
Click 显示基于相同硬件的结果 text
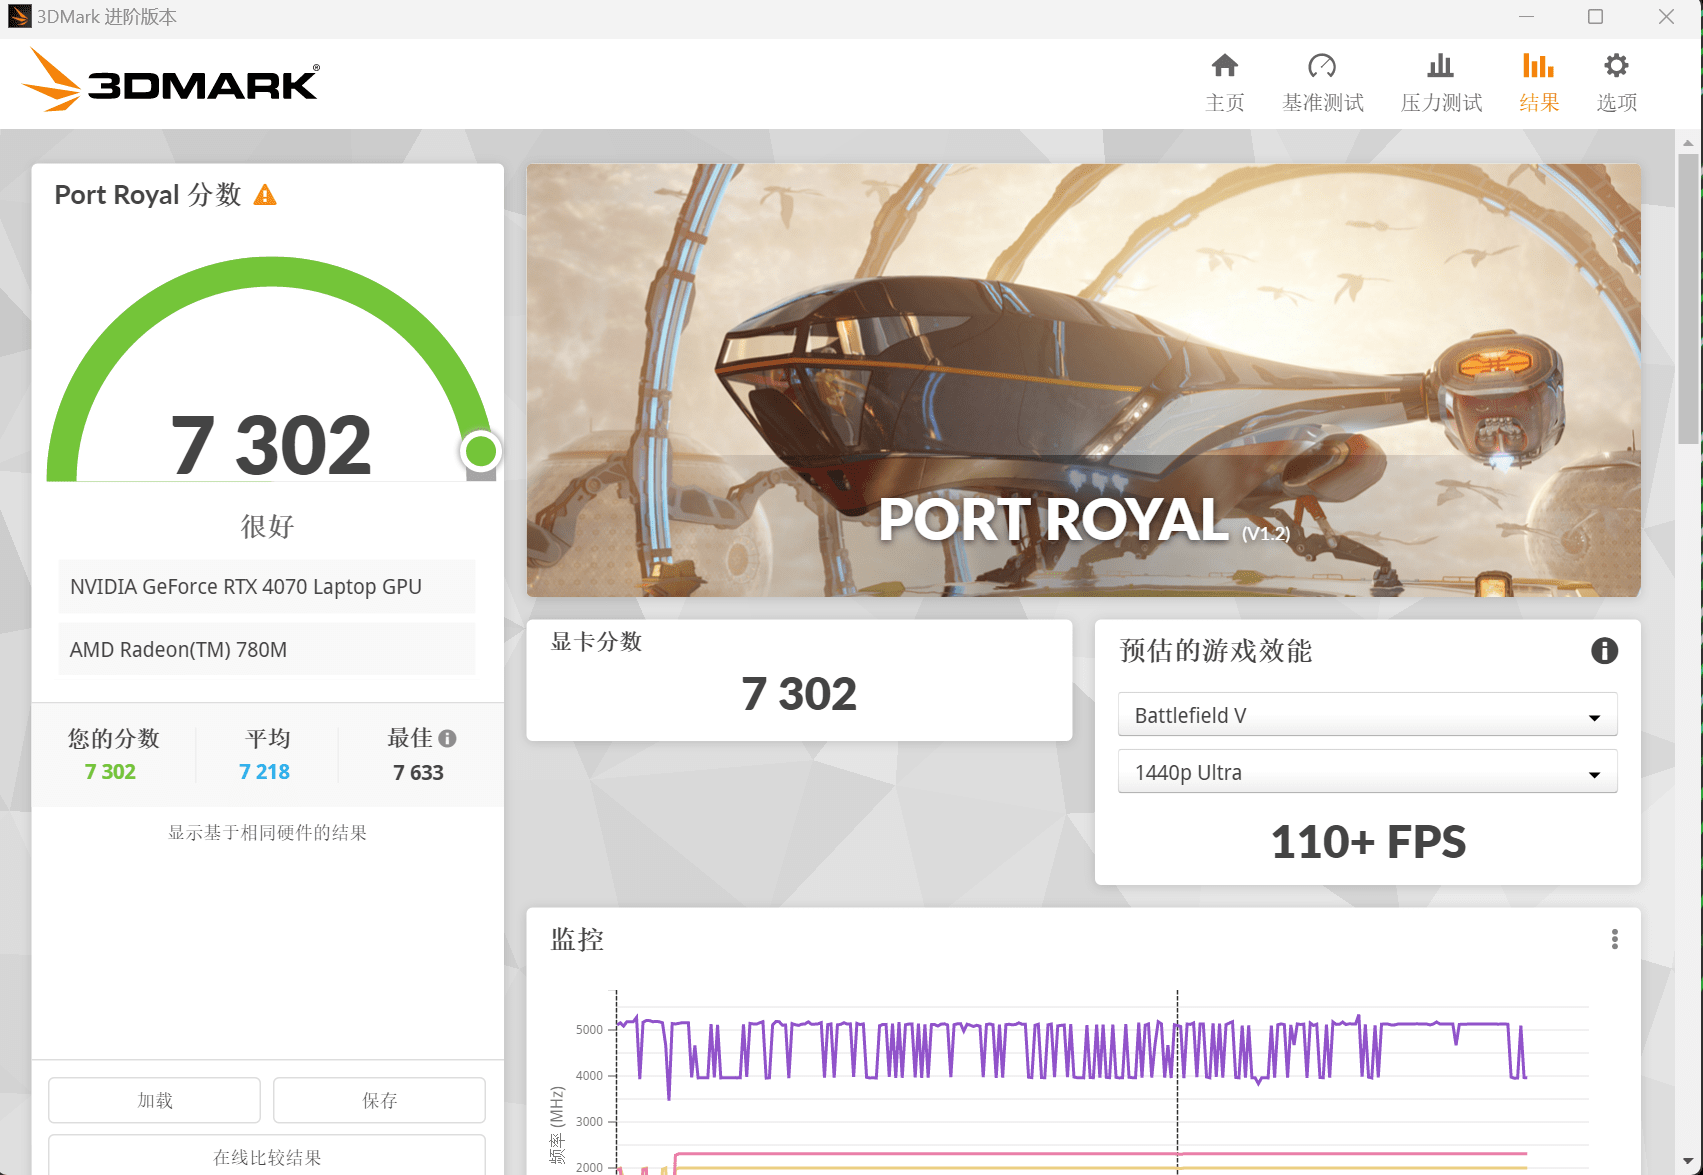point(267,832)
